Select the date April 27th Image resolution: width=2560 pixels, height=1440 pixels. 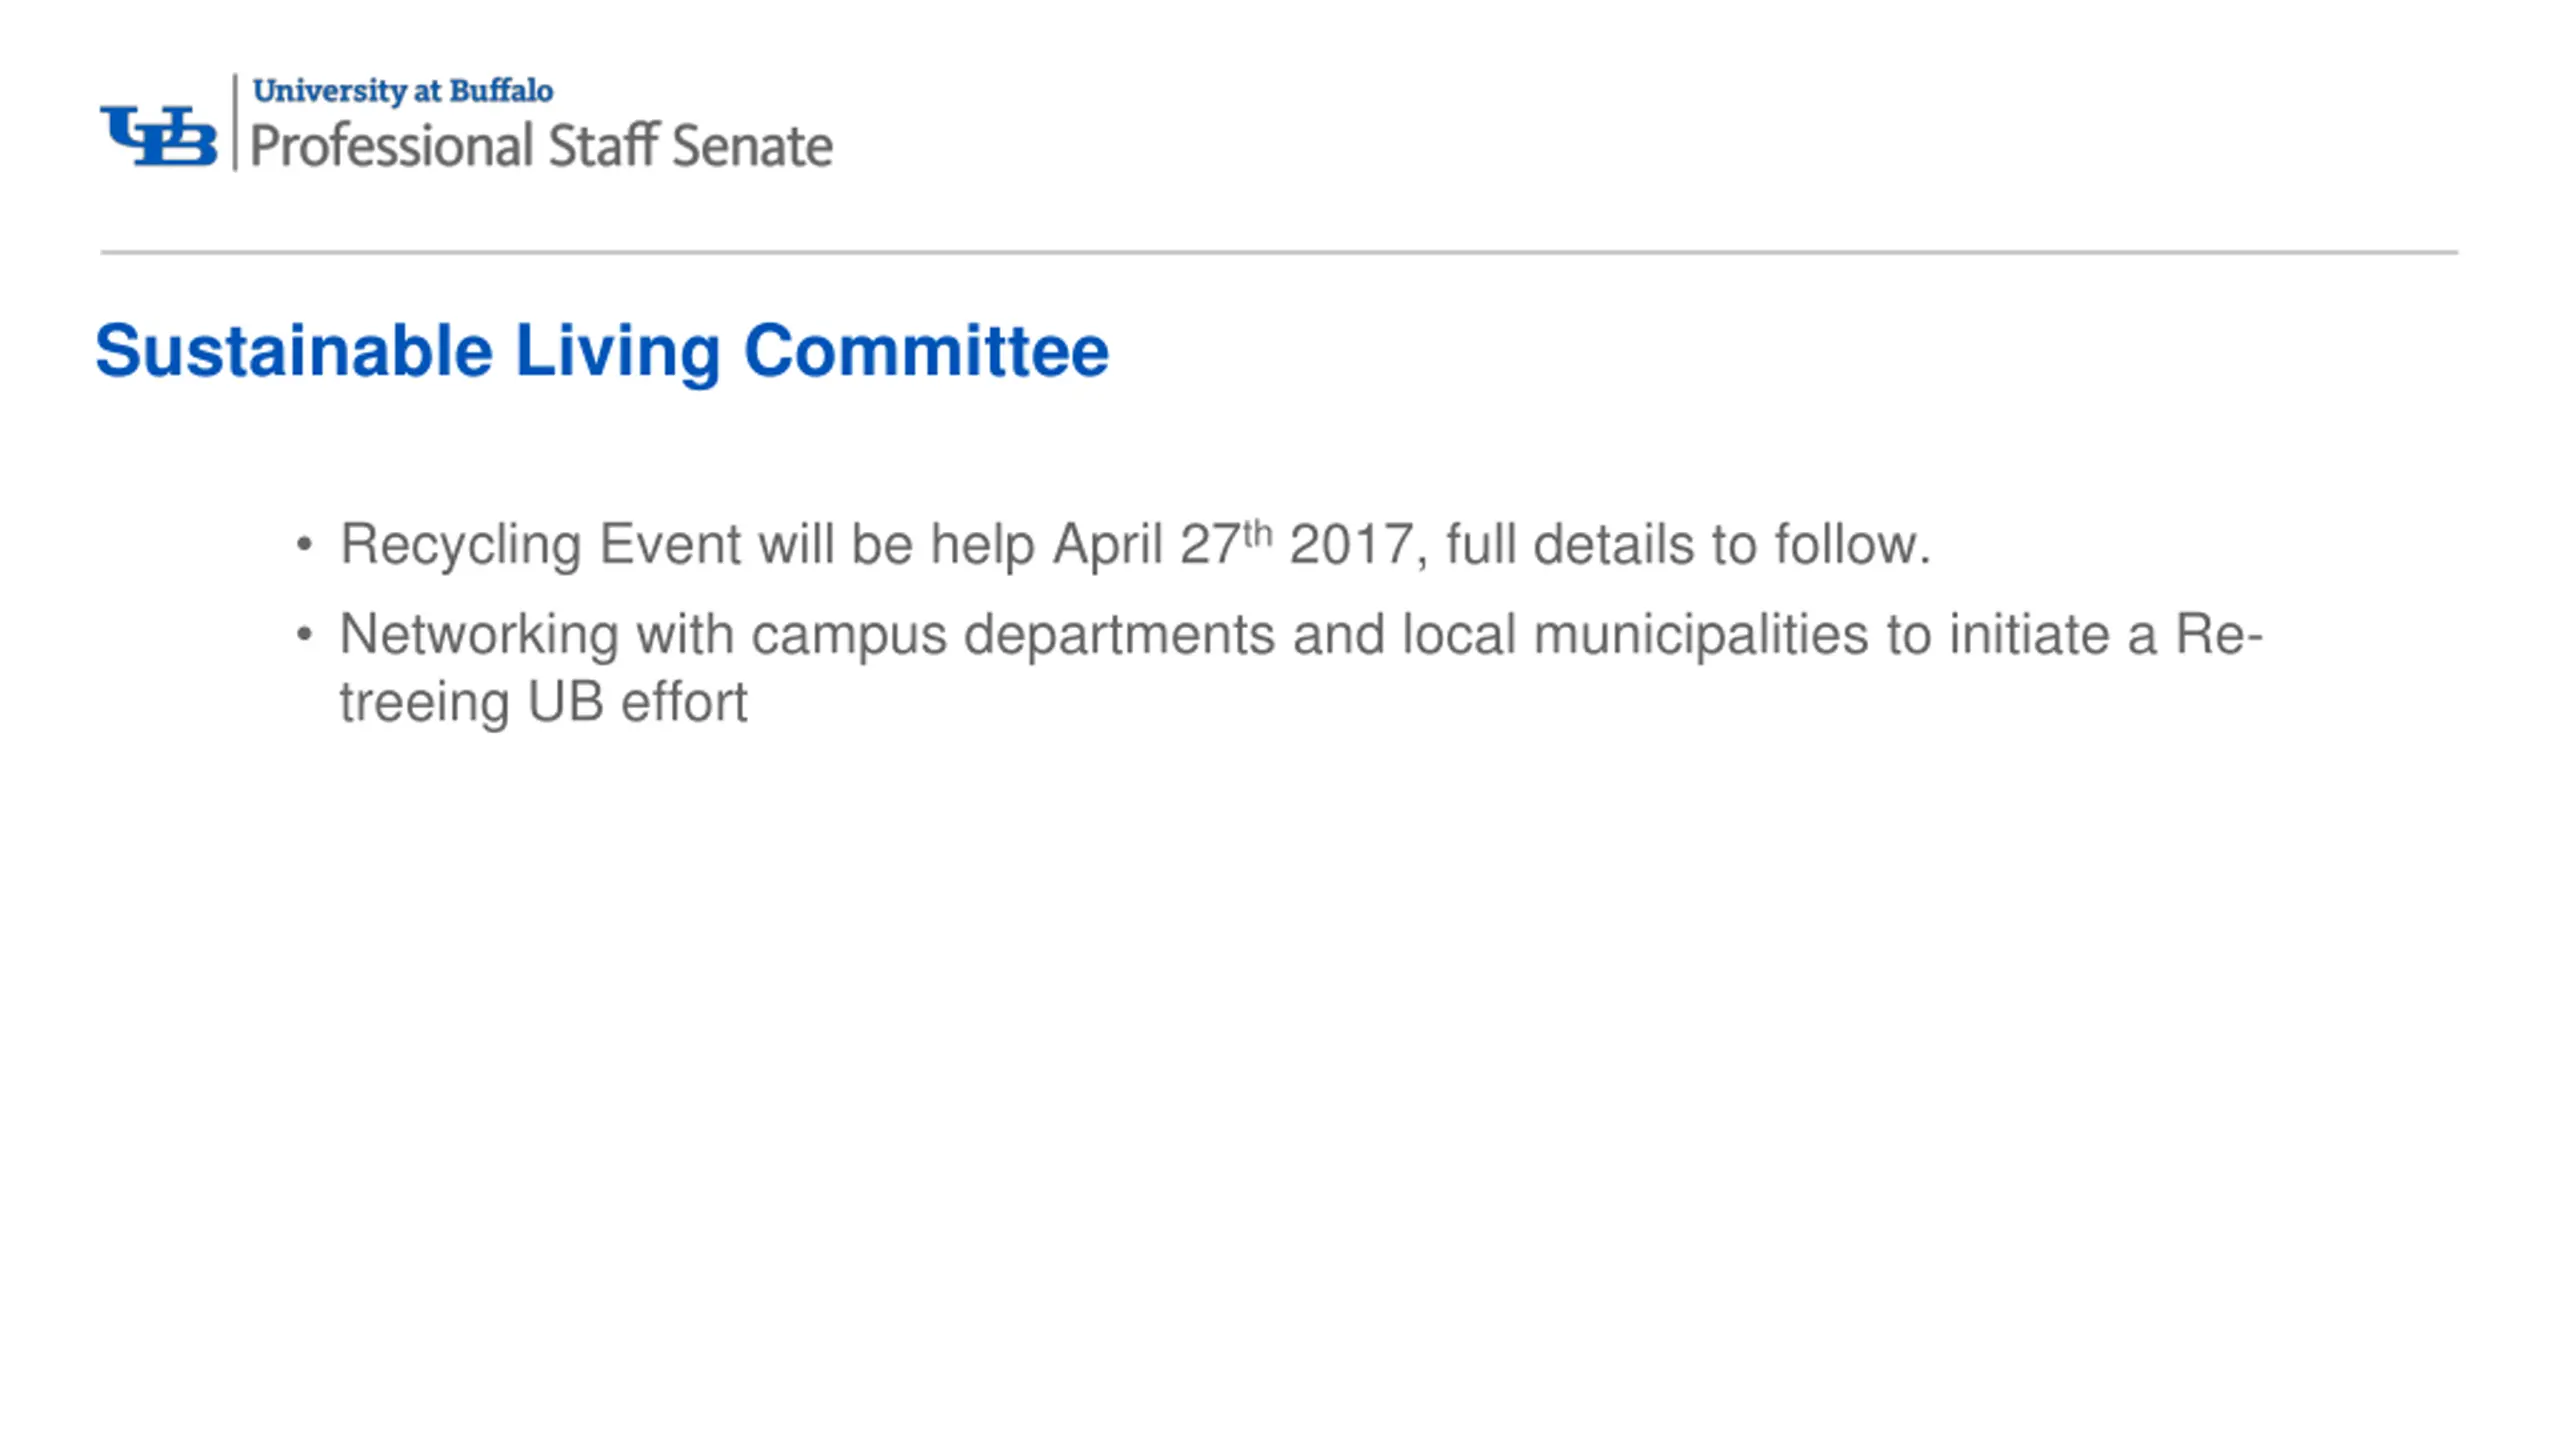point(1163,544)
